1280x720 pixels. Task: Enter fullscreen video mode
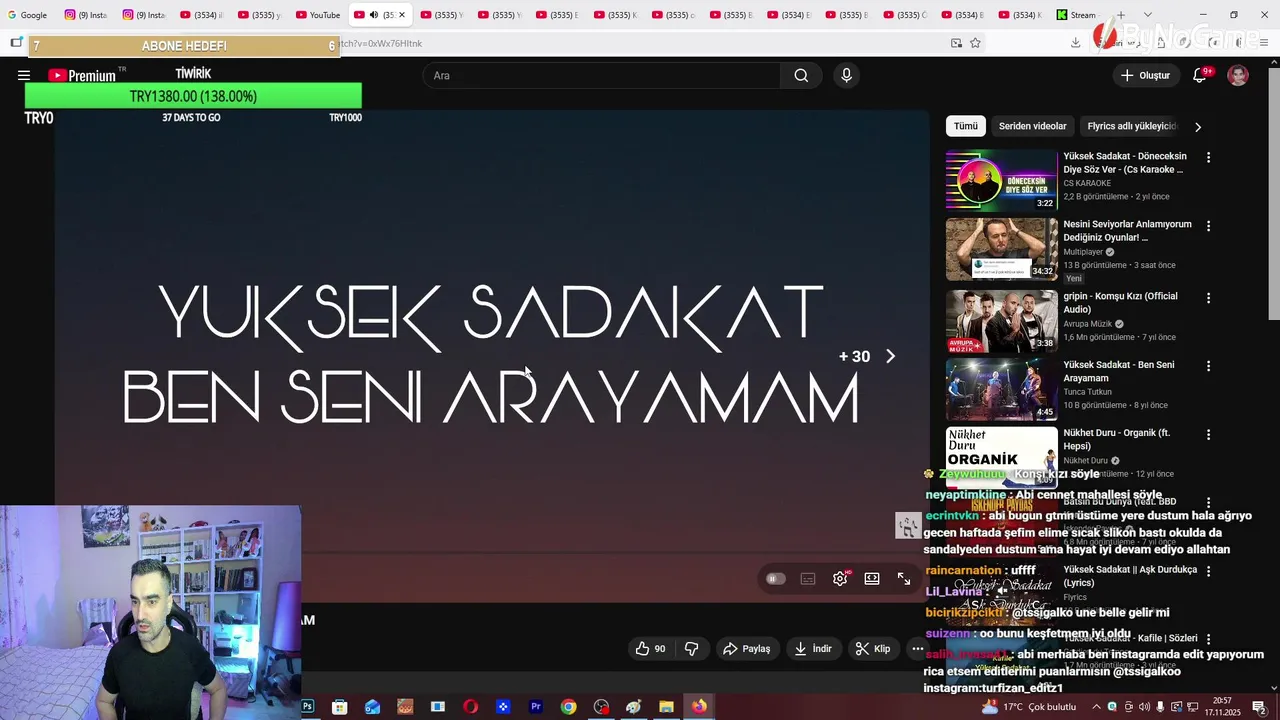click(904, 579)
